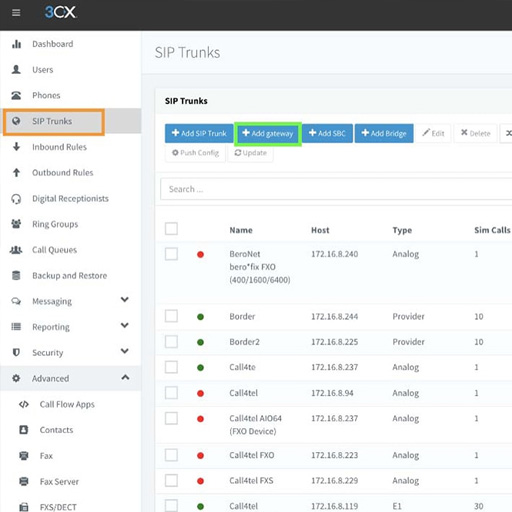Viewport: 512px width, 512px height.
Task: Click the 3CX logo
Action: (x=60, y=12)
